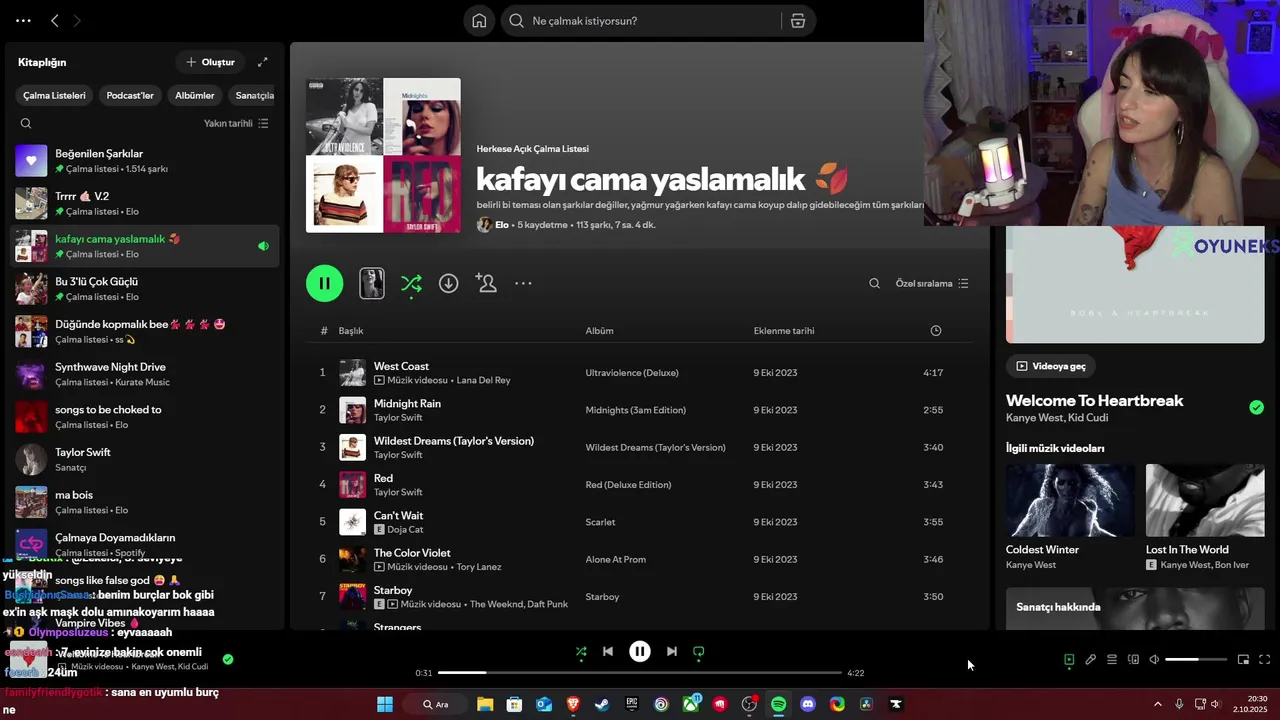Select the Starboy track
The width and height of the screenshot is (1280, 720).
point(641,597)
